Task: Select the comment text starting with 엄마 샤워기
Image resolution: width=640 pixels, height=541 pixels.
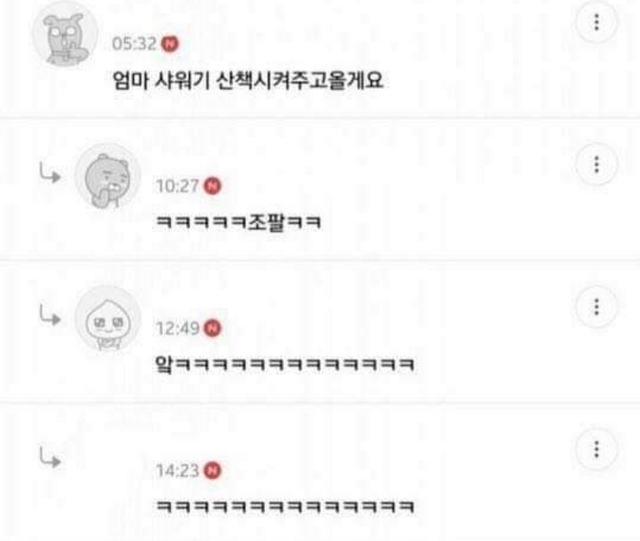Action: click(x=248, y=80)
